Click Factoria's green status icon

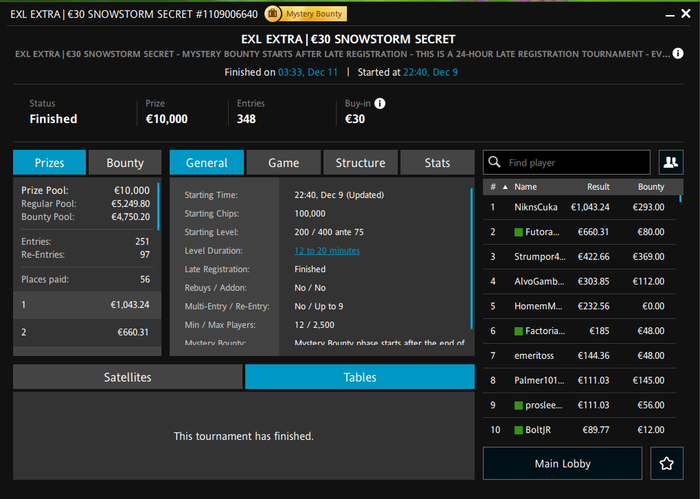tap(518, 331)
